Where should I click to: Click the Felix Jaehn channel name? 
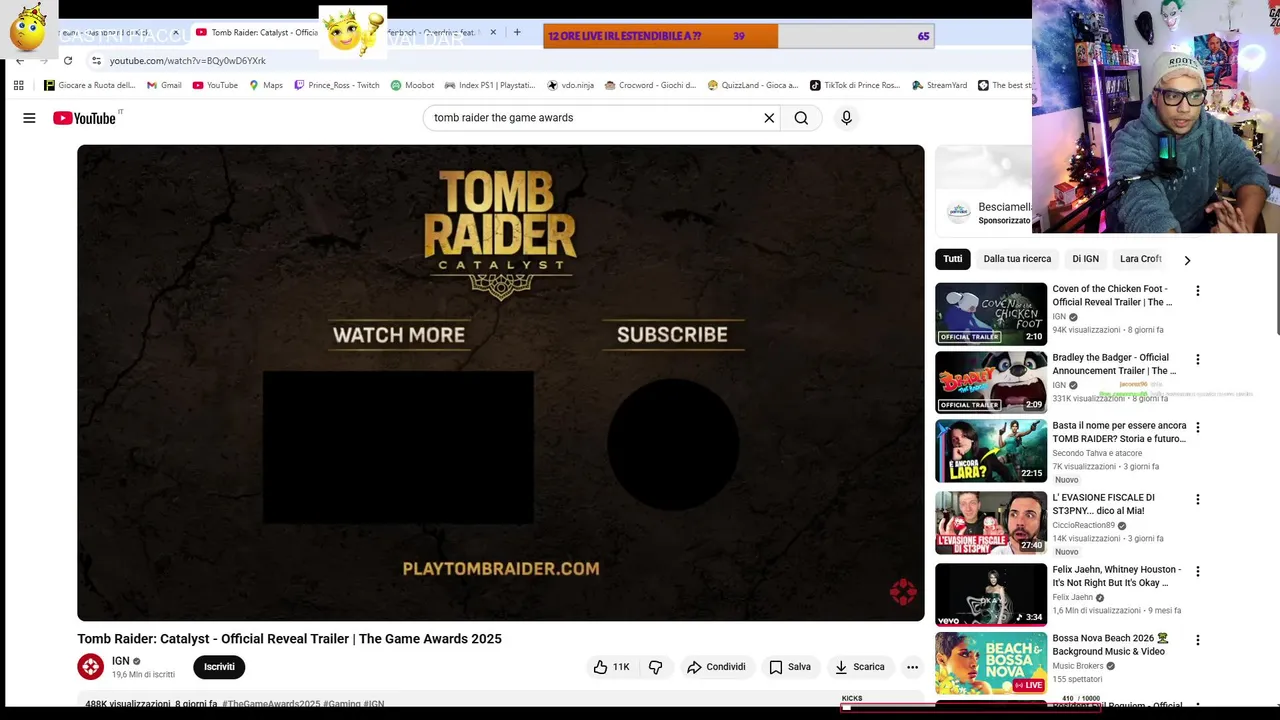pyautogui.click(x=1072, y=597)
